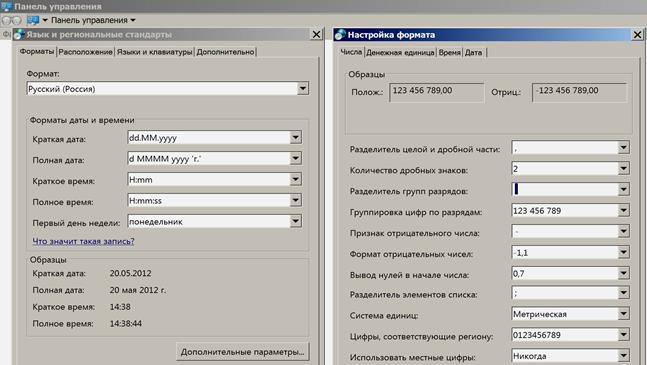The width and height of the screenshot is (647, 365).
Task: Click the sample full time 14:38:44
Action: (x=126, y=324)
